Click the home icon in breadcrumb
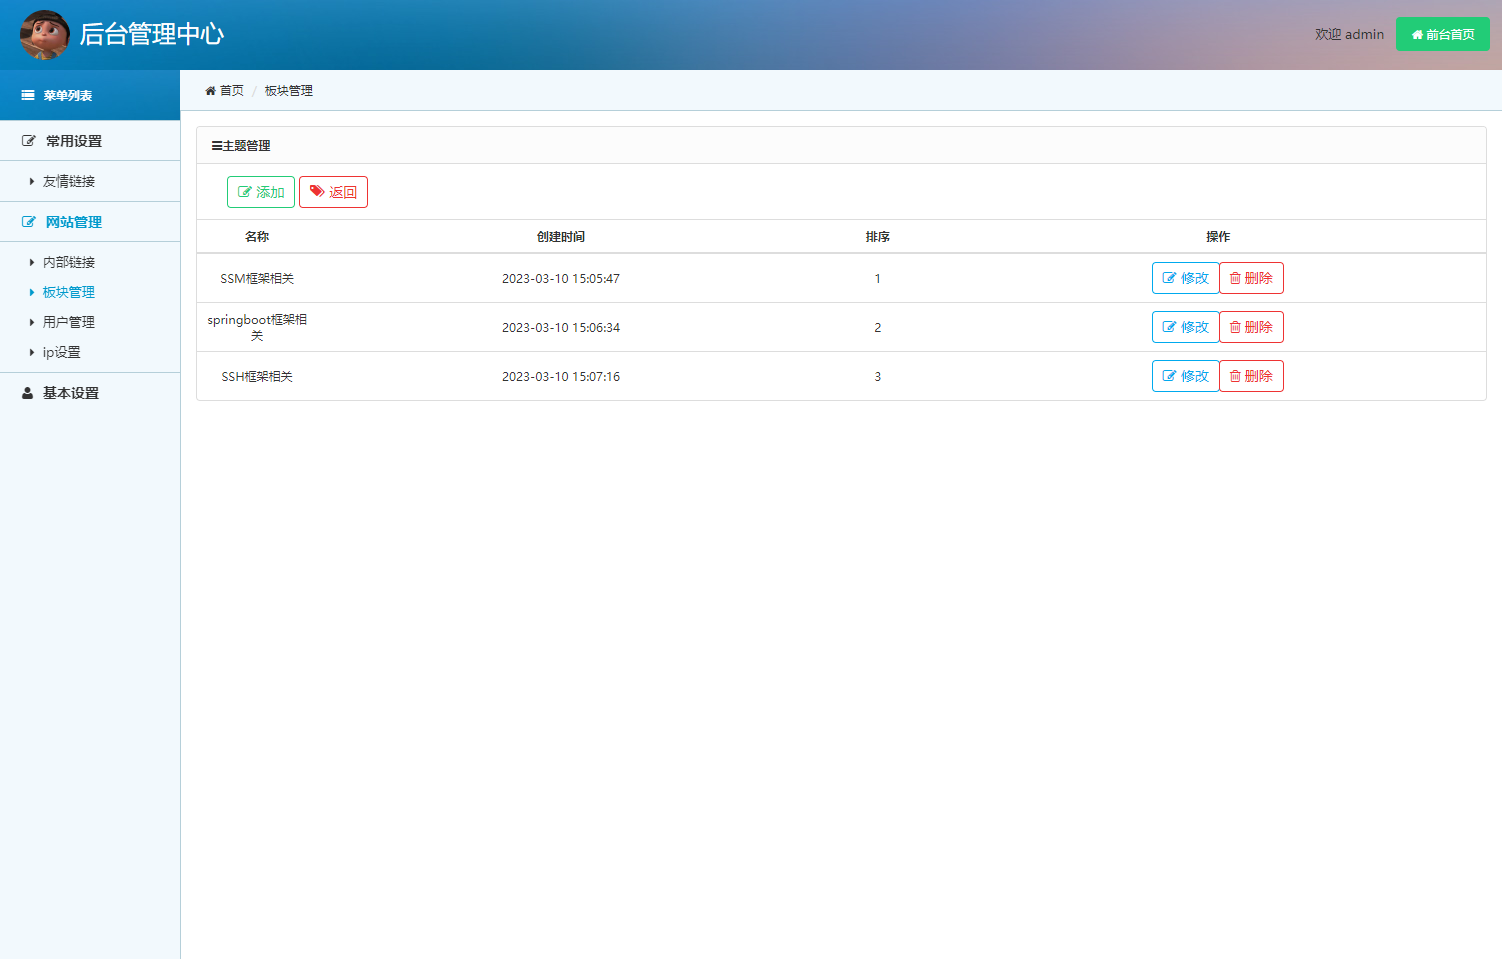Viewport: 1502px width, 959px height. [210, 91]
